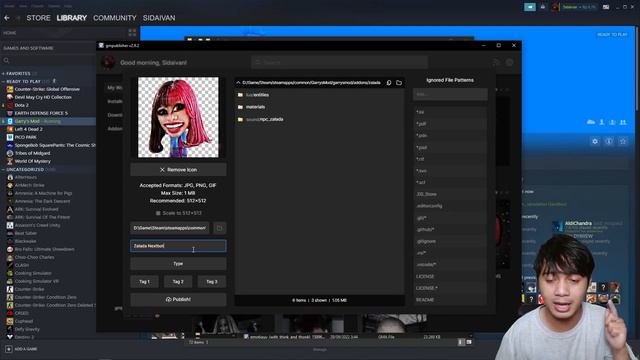Click the README ignored pattern

point(450,300)
